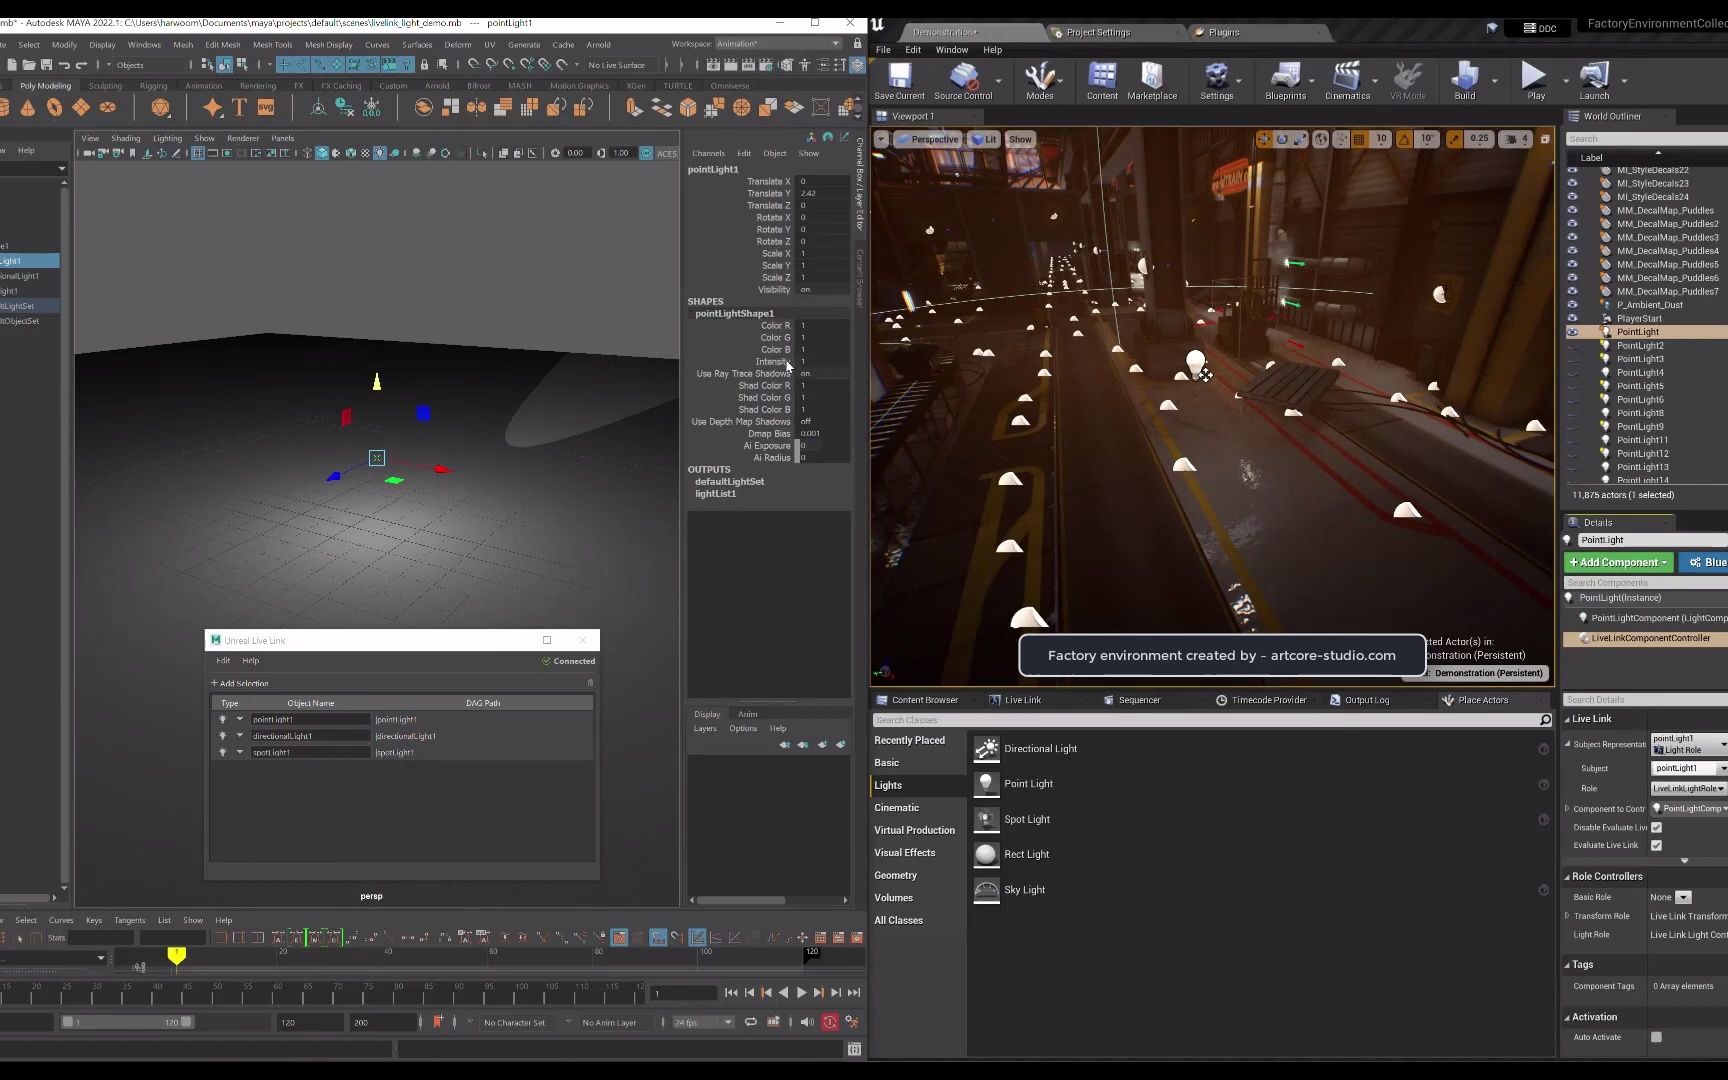Open Maya's Lighting menu
1728x1080 pixels.
coord(166,138)
